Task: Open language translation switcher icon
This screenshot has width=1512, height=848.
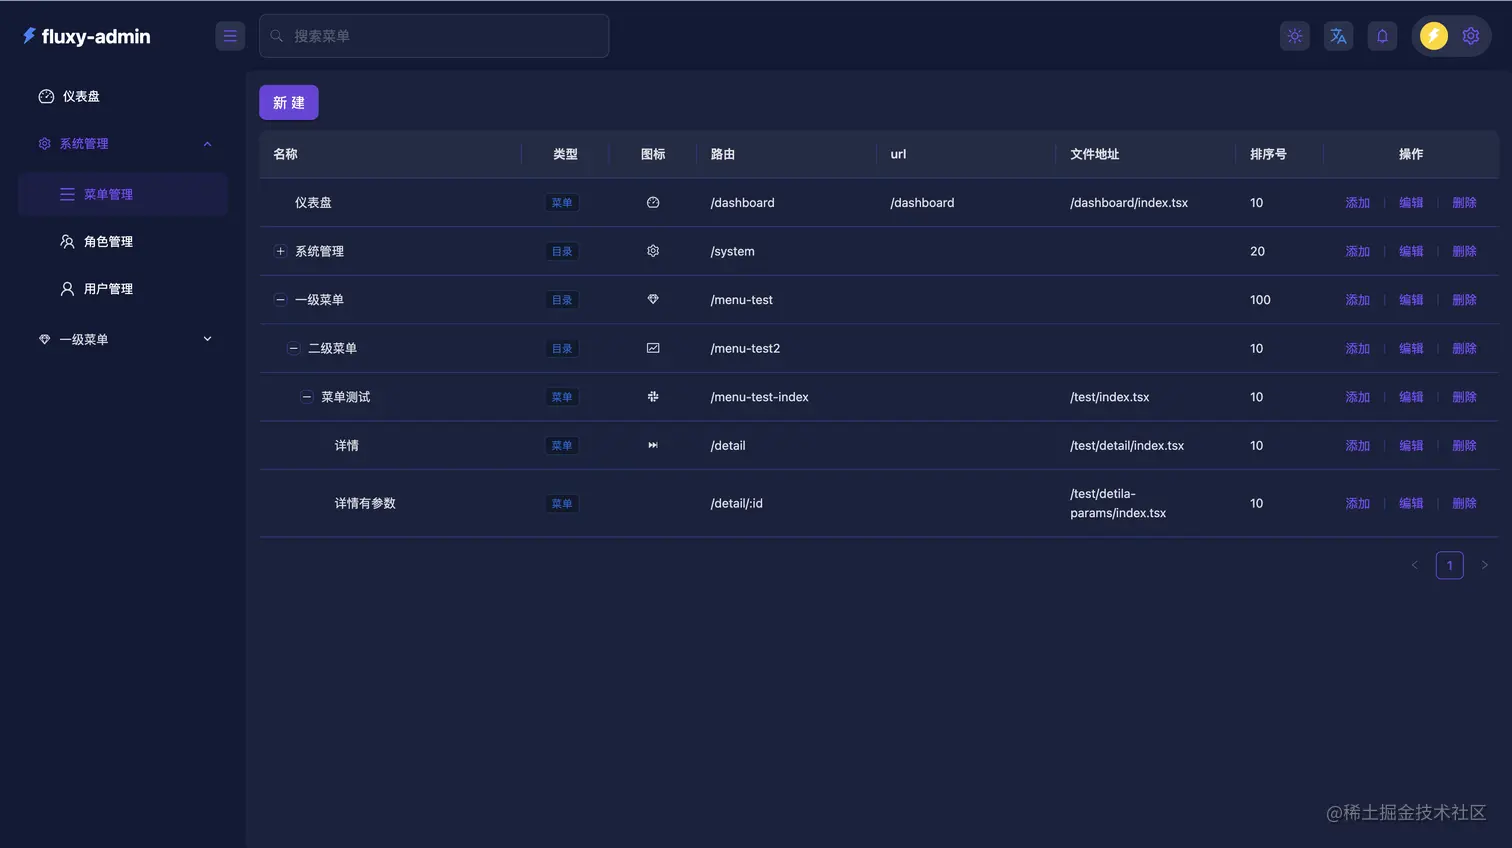Action: coord(1338,36)
